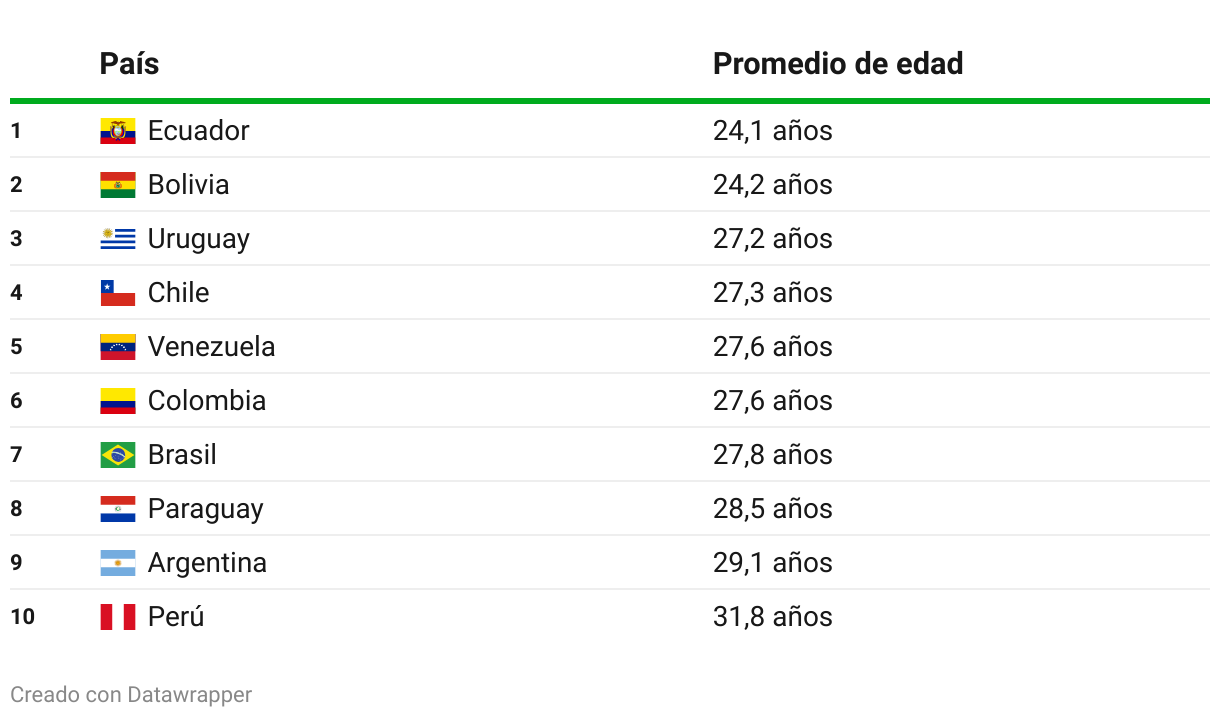Viewport: 1220px width, 718px height.
Task: Click the 31,8 años value for Perú
Action: pyautogui.click(x=773, y=617)
